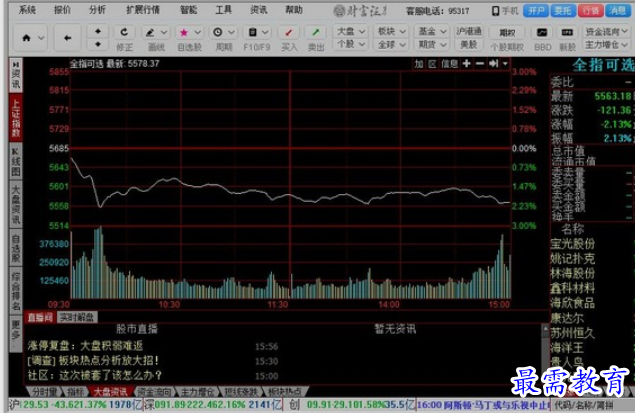Select the 大盘资讯 bottom tab
Screen dimensions: 635x413
(x=110, y=391)
